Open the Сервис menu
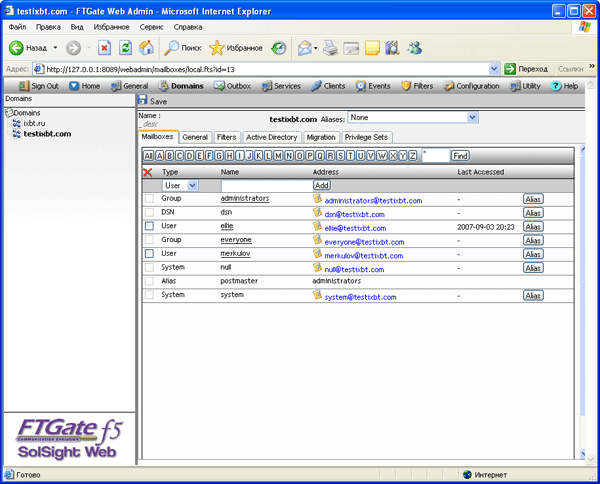 coord(152,27)
